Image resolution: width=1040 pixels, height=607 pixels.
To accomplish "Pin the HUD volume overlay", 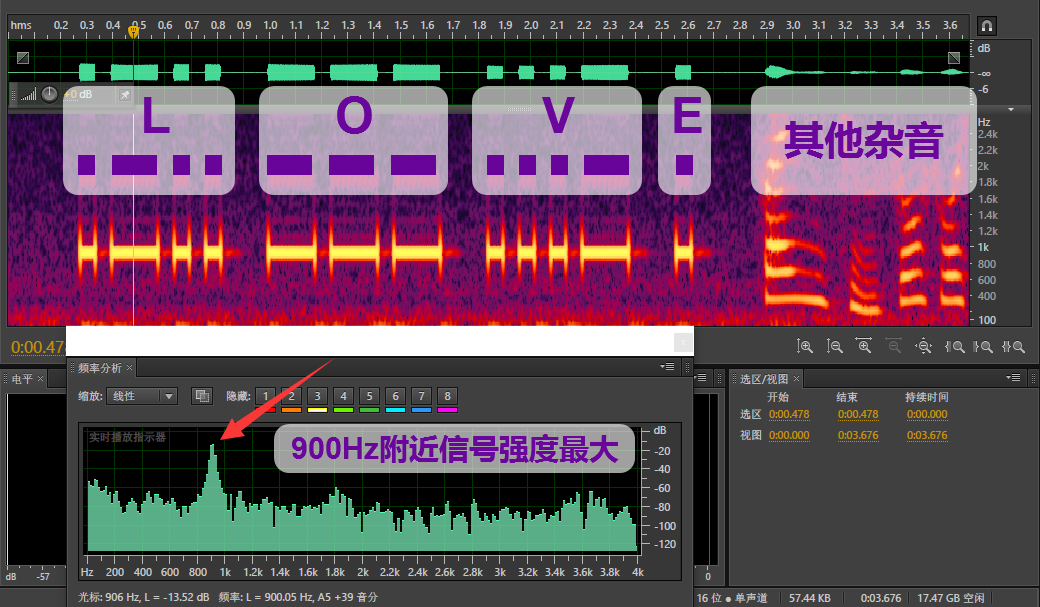I will click(x=125, y=95).
